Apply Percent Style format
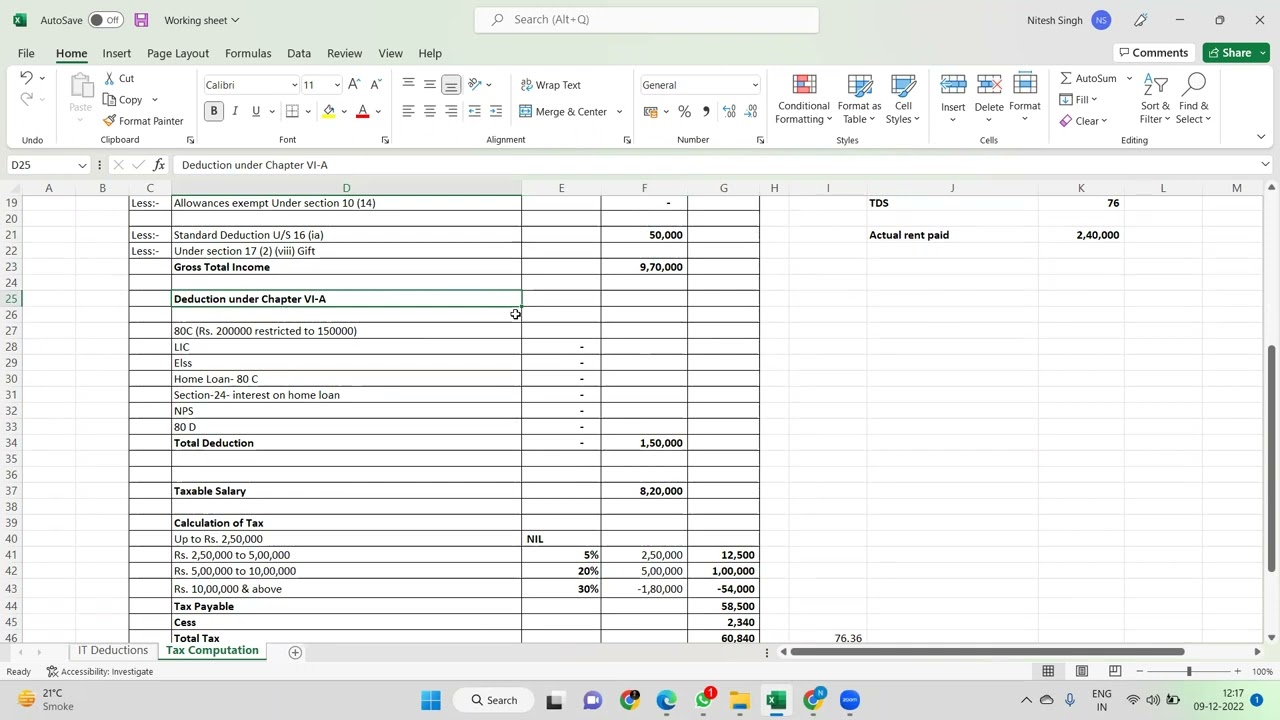 tap(684, 111)
